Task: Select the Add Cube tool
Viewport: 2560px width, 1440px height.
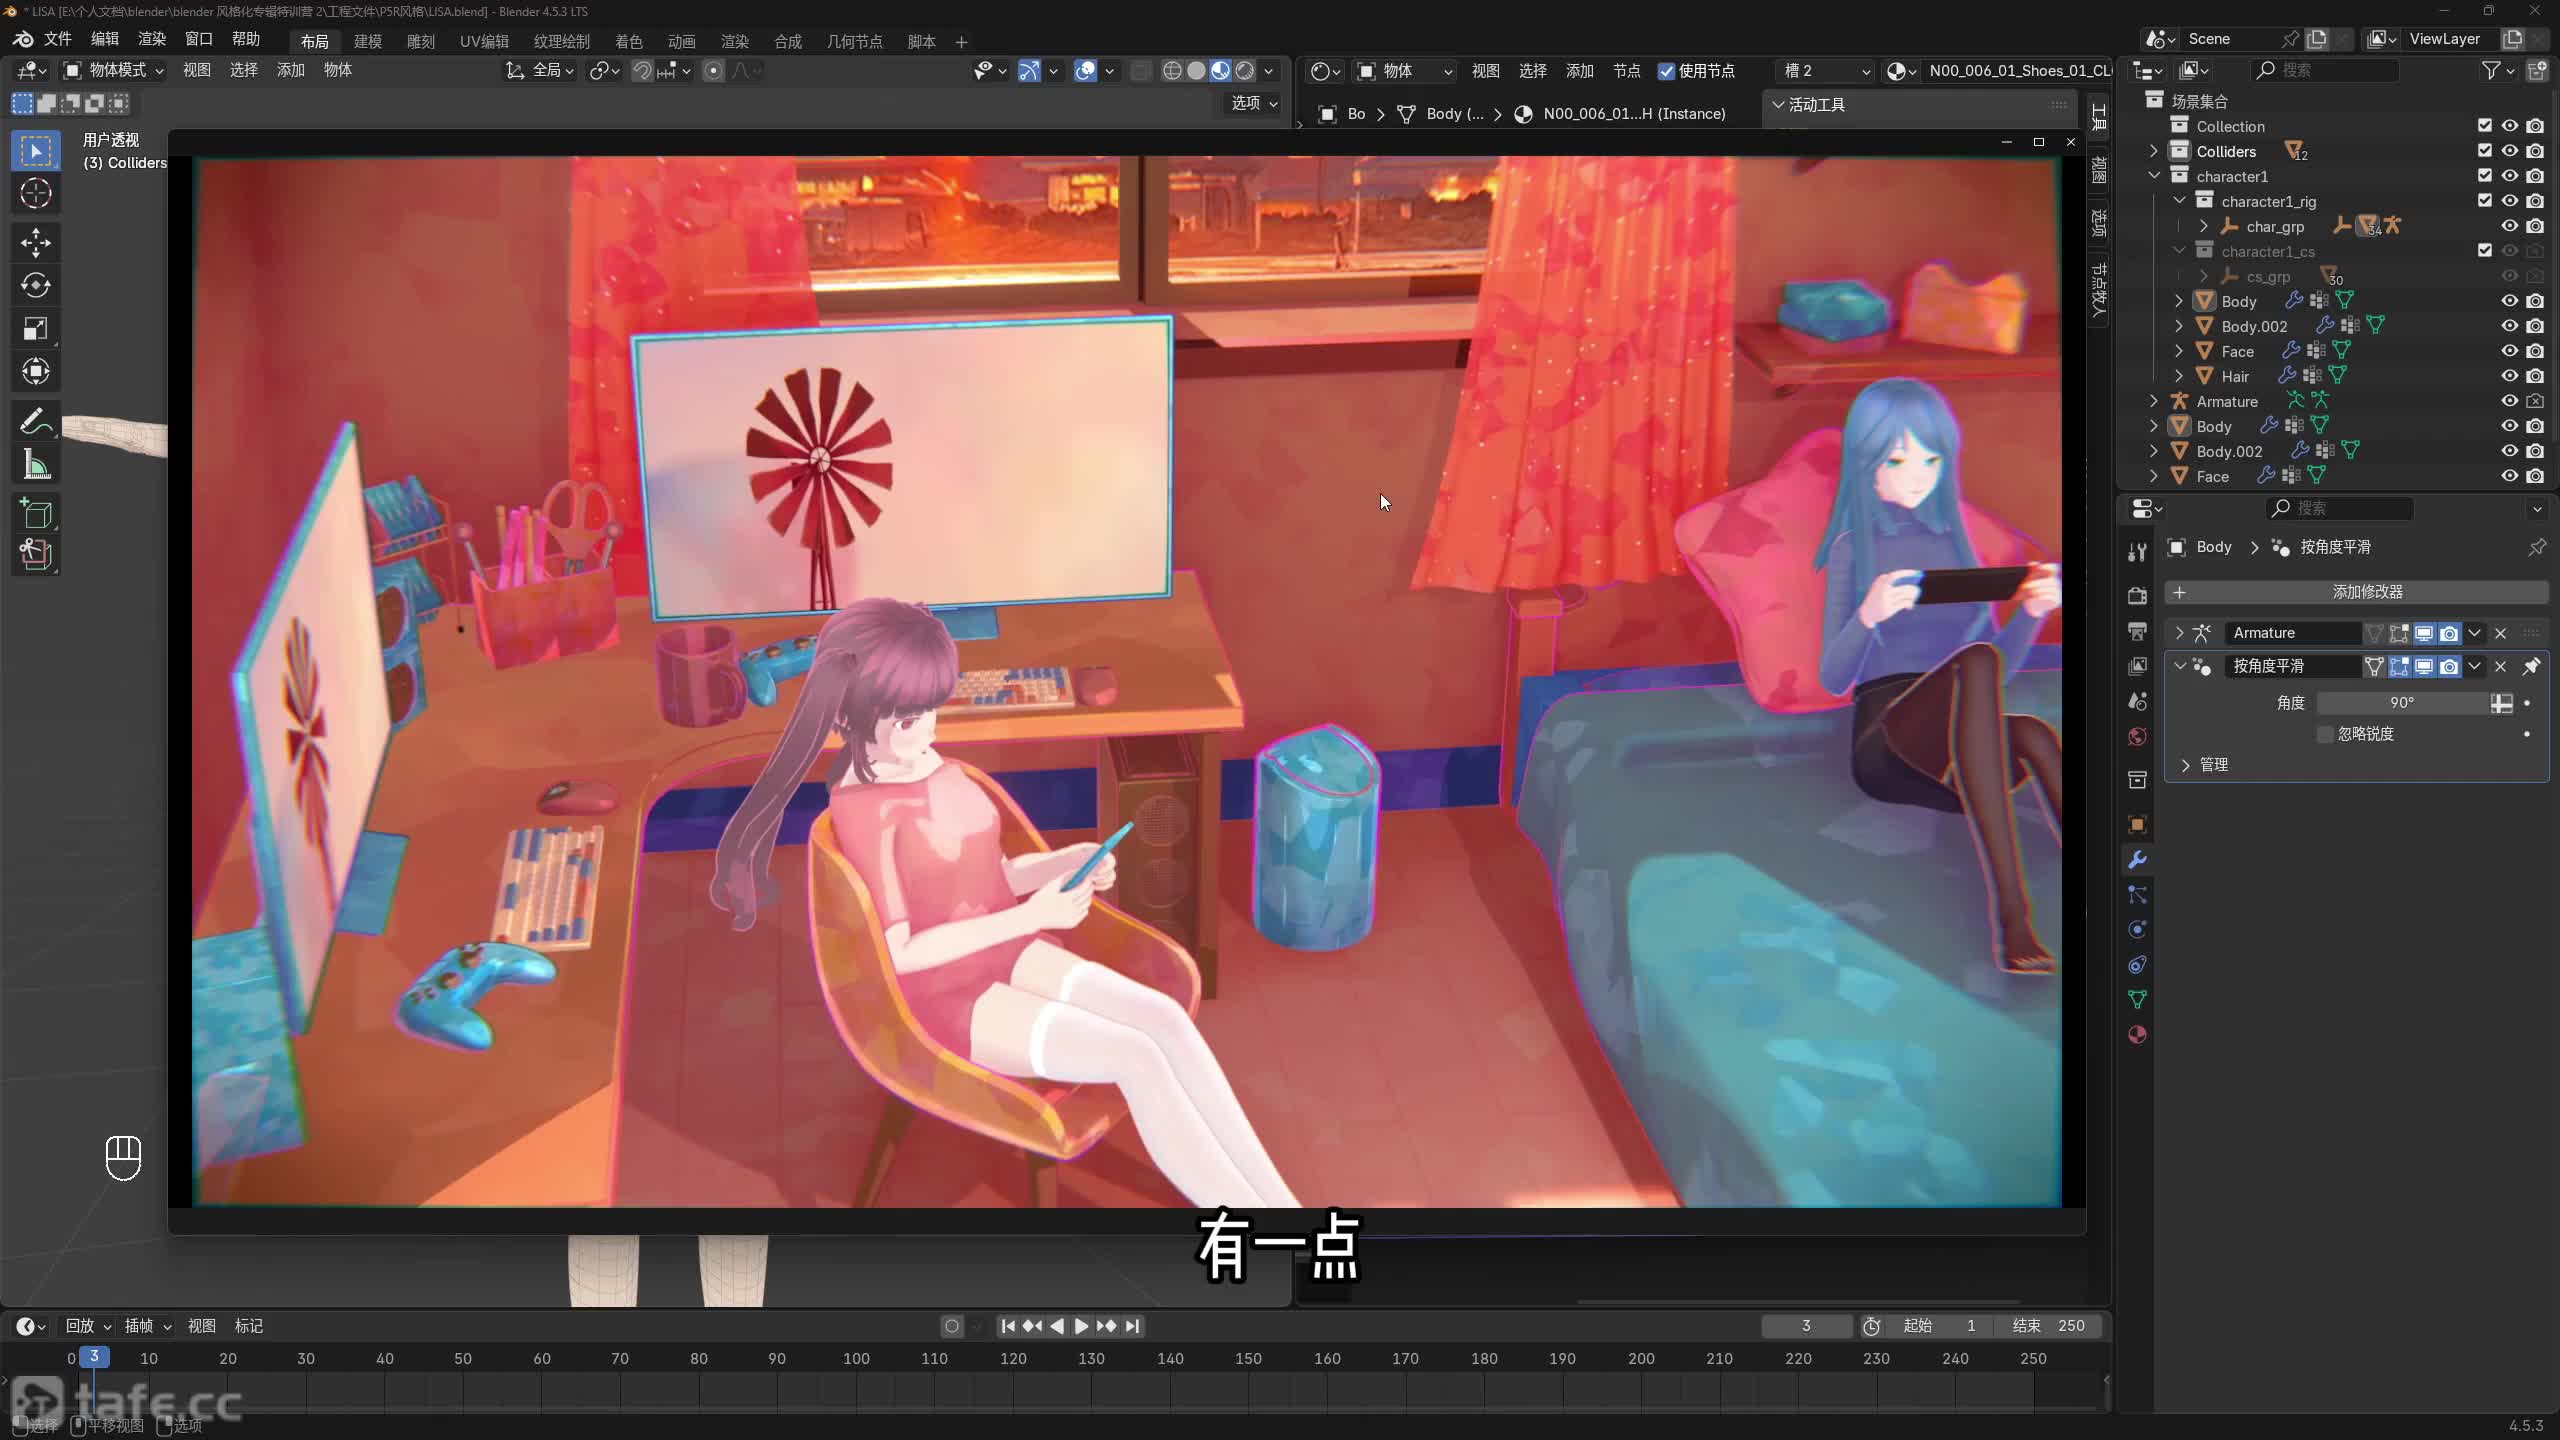Action: (x=36, y=513)
